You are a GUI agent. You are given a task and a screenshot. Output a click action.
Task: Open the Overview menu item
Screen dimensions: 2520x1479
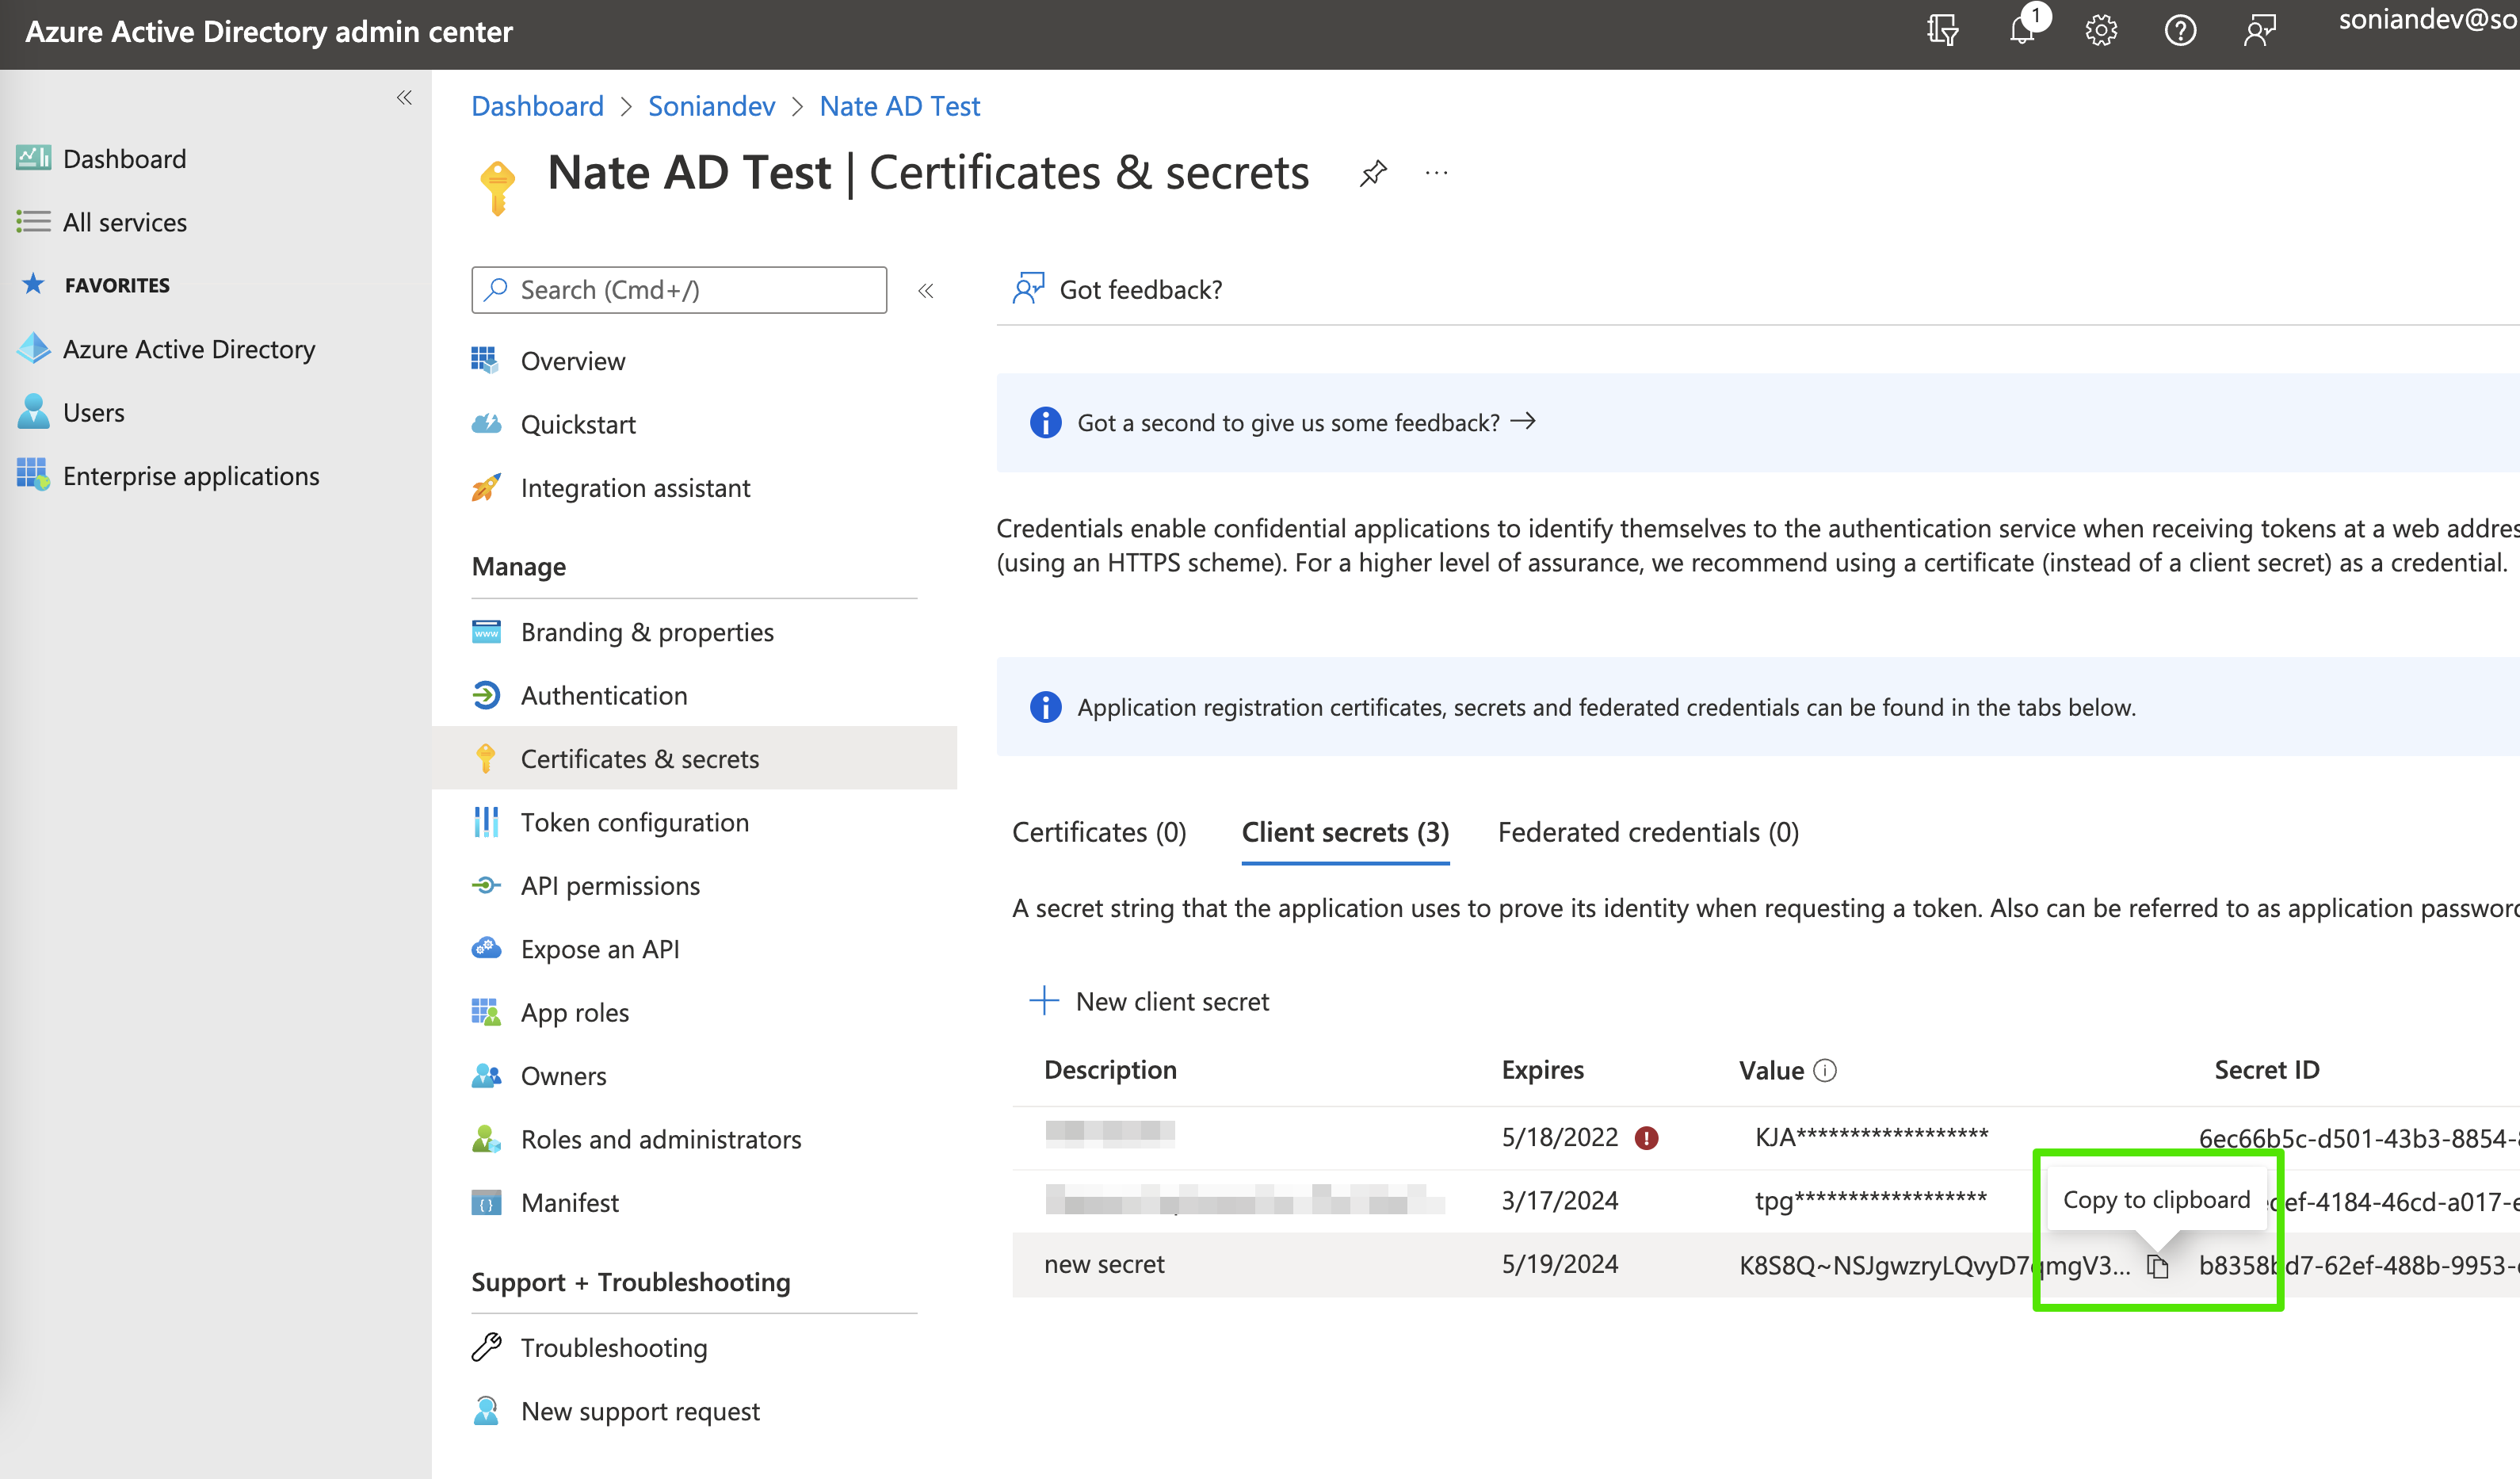[572, 361]
